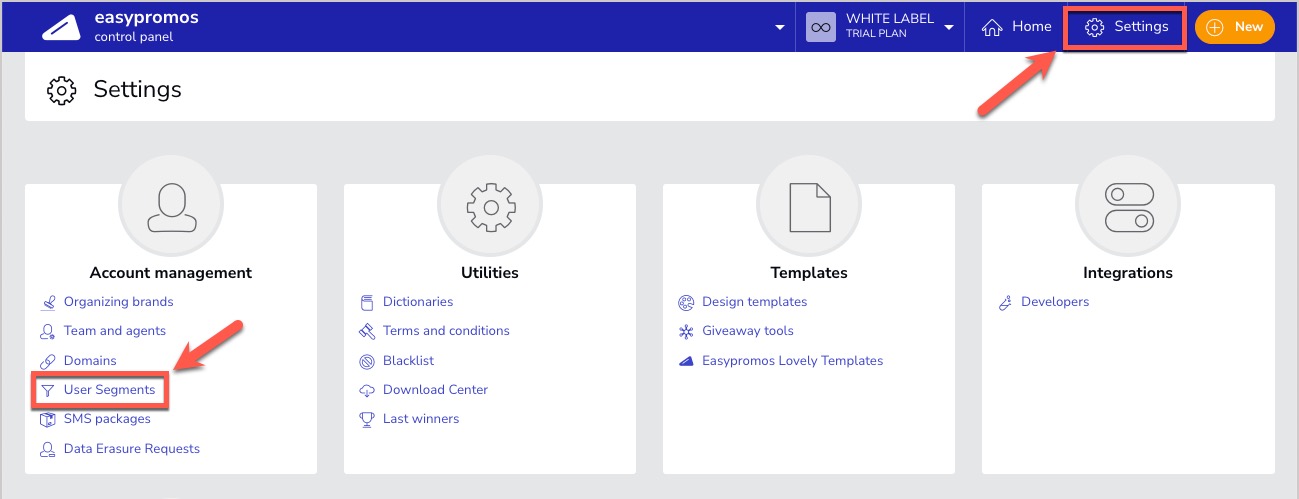Click the SMS packages box icon
This screenshot has width=1299, height=499.
coord(47,419)
